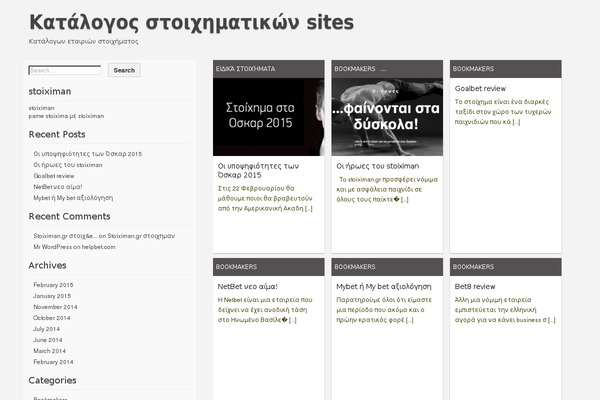600x400 pixels.
Task: Open the February 2014 archive
Action: pyautogui.click(x=53, y=362)
